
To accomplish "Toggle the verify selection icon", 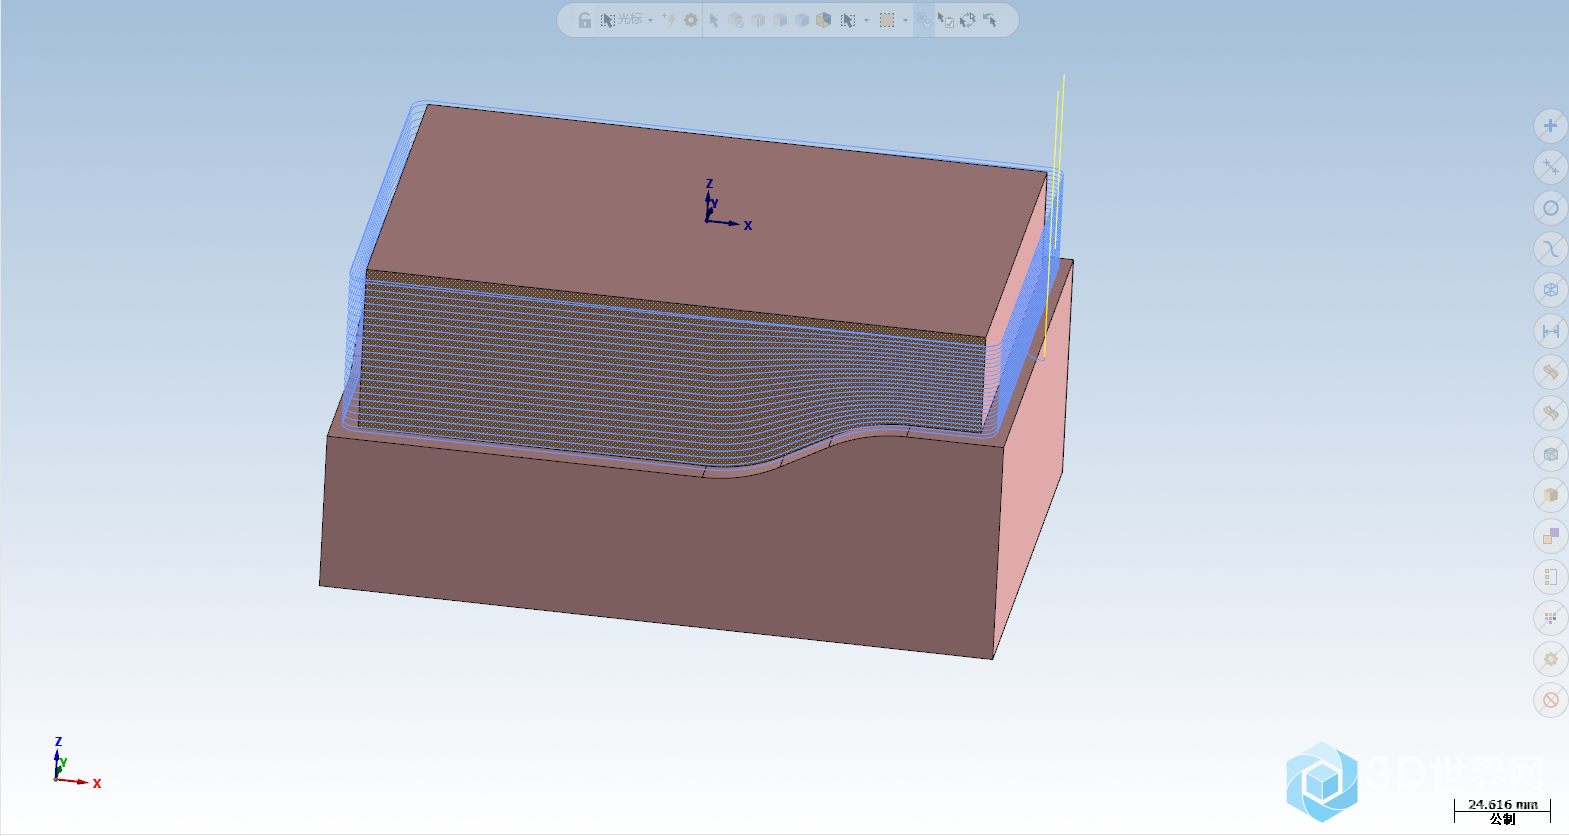I will coord(924,20).
